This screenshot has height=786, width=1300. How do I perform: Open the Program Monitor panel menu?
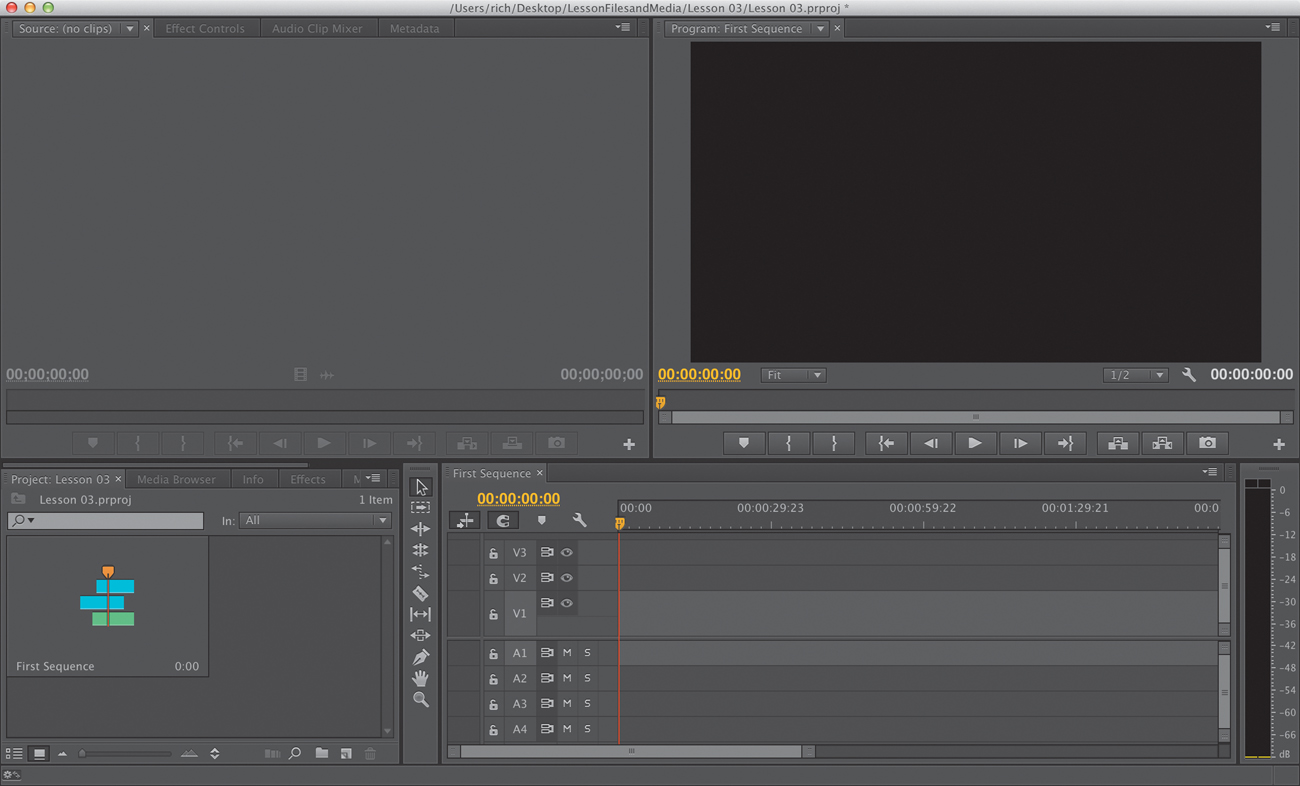coord(1272,28)
